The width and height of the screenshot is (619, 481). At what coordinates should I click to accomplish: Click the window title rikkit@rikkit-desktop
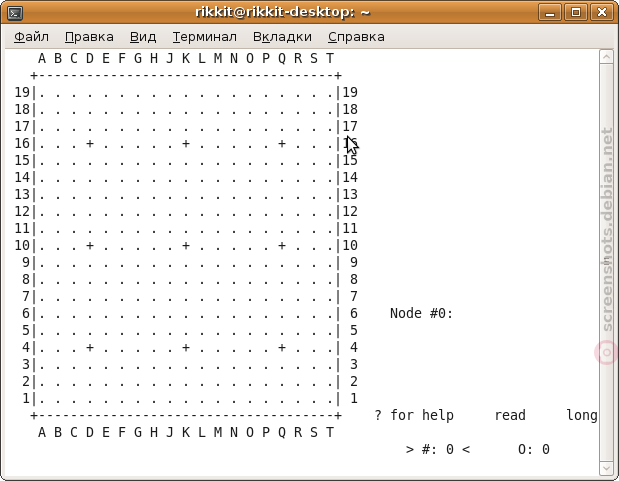pyautogui.click(x=283, y=12)
